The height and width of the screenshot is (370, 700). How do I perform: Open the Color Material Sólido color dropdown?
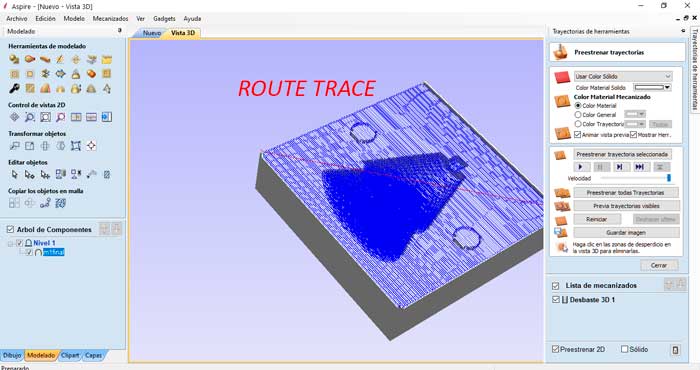point(652,87)
